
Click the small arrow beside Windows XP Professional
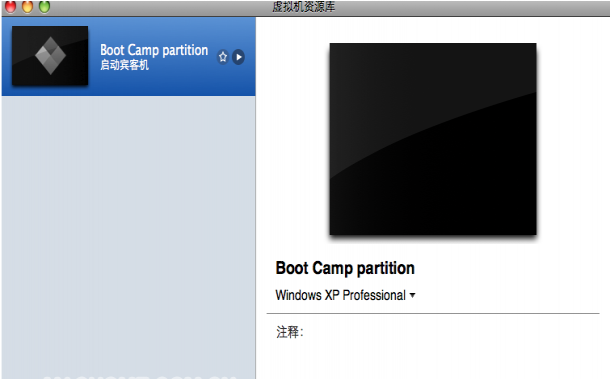point(412,295)
